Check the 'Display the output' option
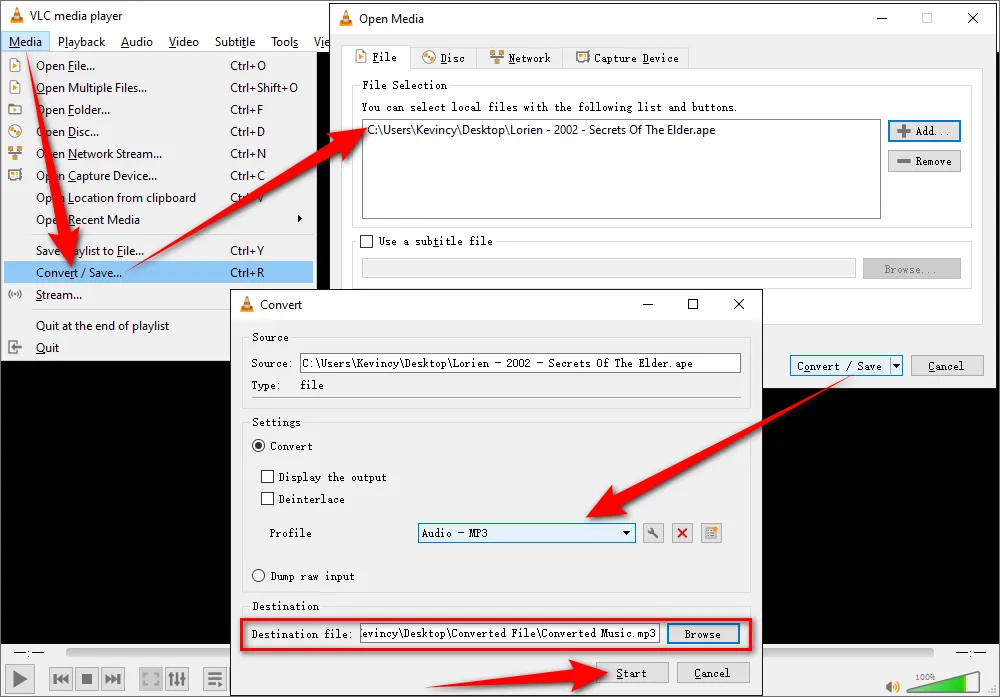 click(267, 477)
